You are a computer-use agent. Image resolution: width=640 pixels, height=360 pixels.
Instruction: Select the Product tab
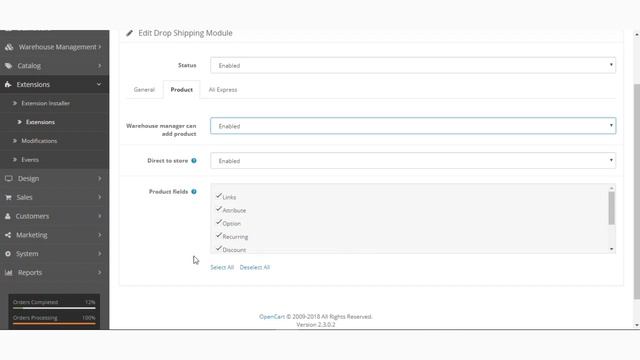(182, 89)
